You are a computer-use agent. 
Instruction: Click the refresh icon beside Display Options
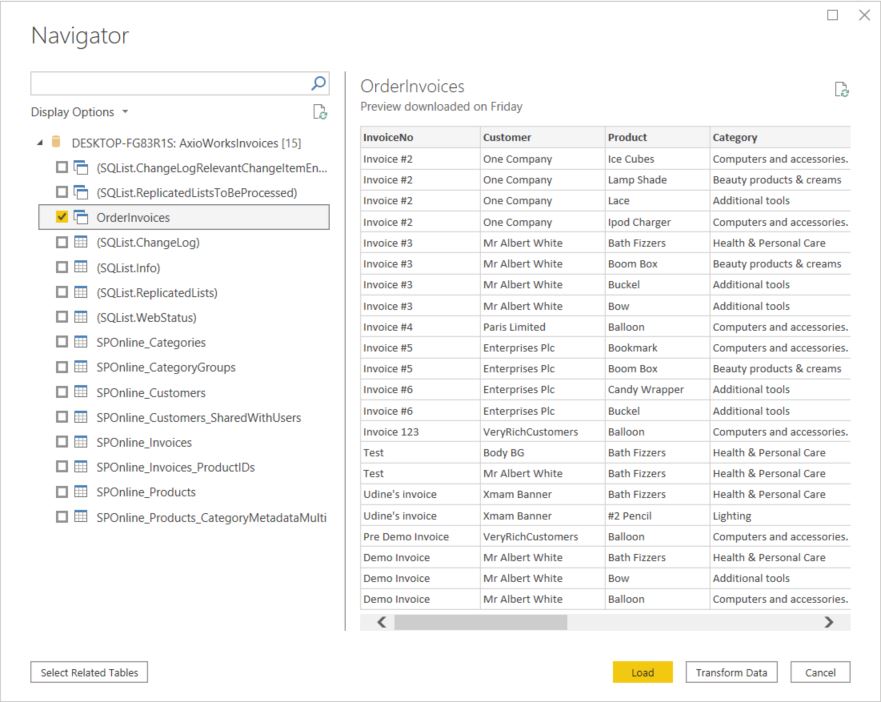(x=320, y=112)
